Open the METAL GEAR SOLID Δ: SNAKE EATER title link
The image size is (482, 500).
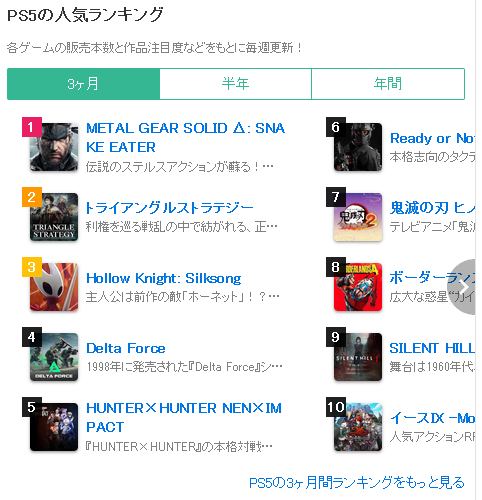tap(186, 138)
